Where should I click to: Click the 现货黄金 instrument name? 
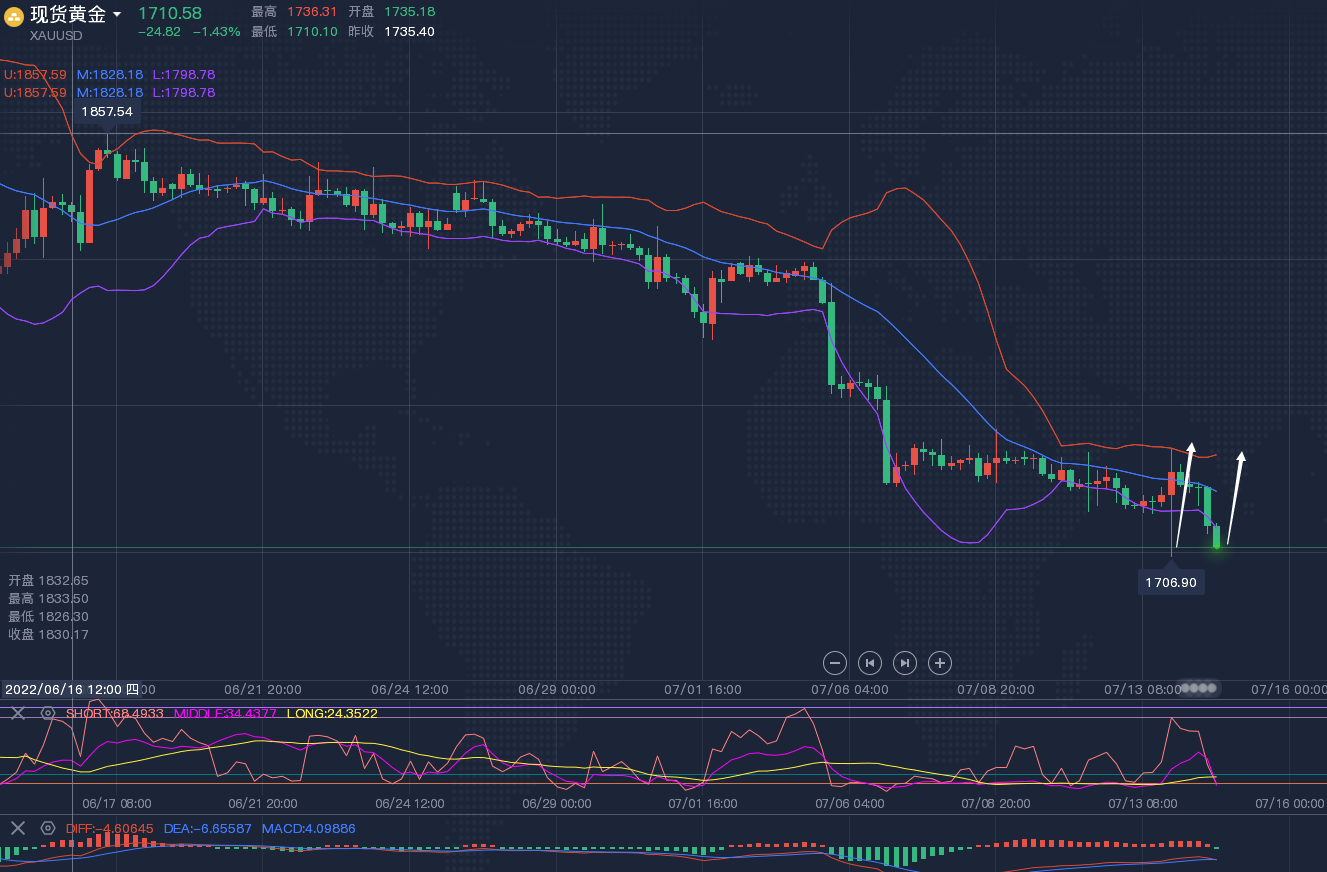click(67, 14)
